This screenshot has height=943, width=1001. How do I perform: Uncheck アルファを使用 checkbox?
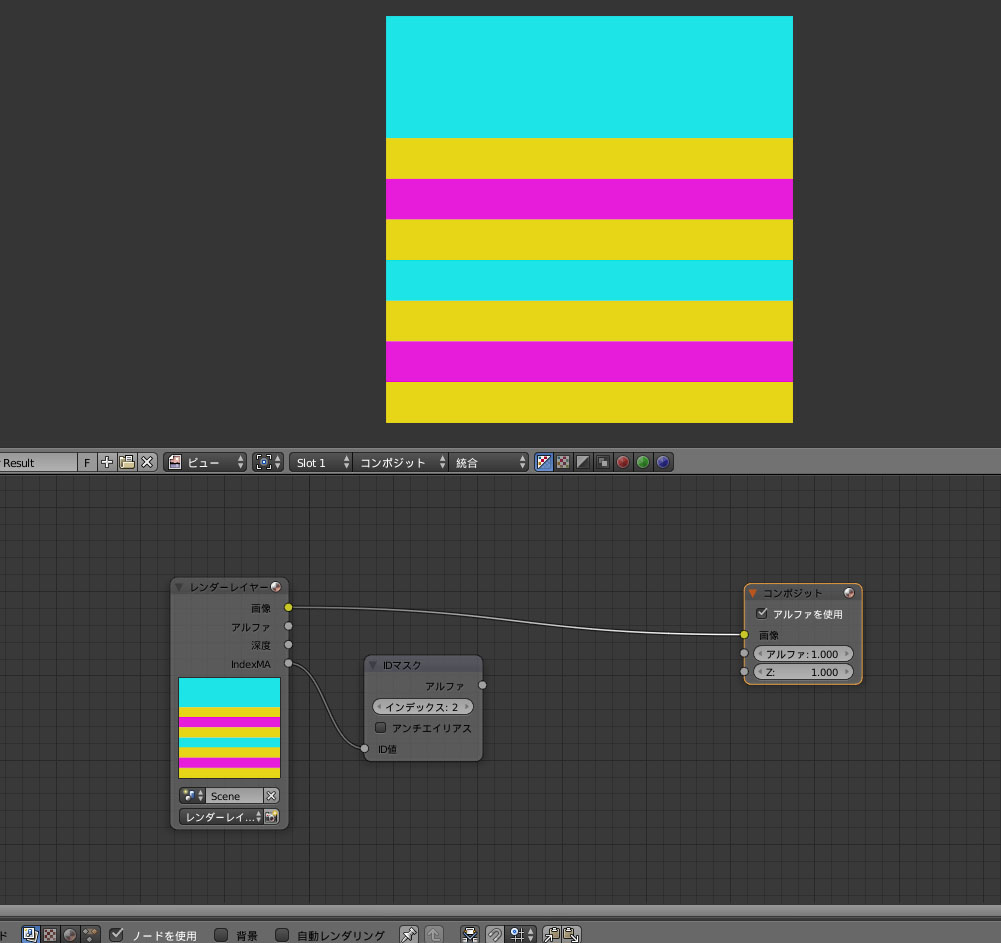(762, 613)
